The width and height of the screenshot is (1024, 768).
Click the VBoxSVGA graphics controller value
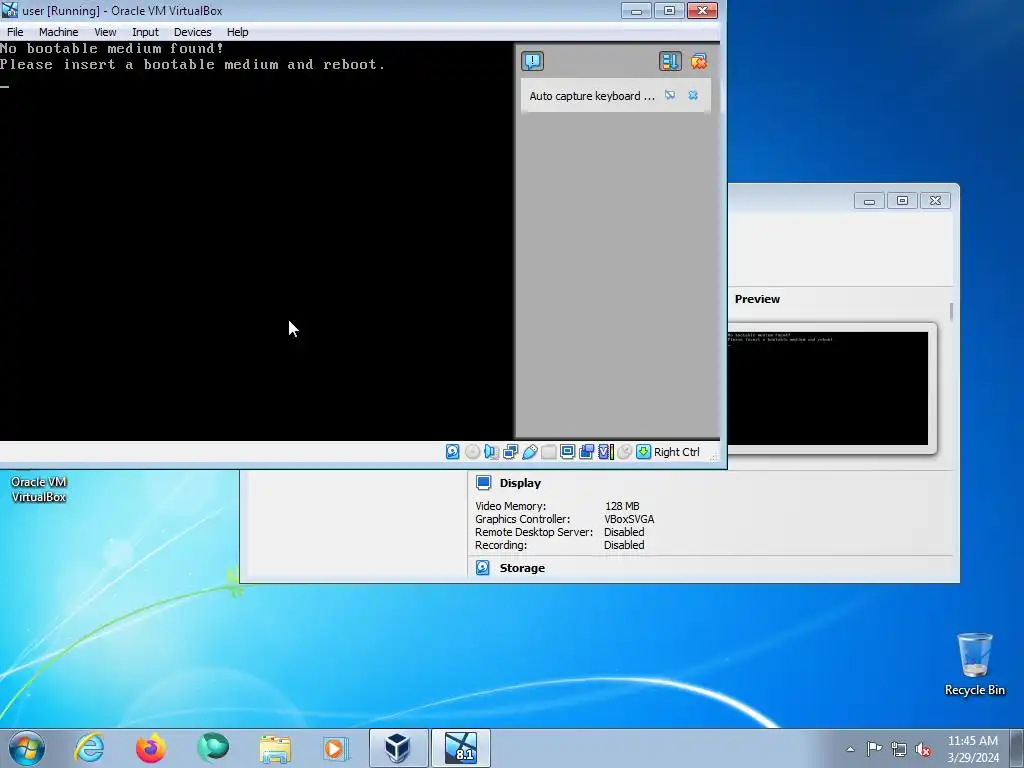(x=629, y=519)
